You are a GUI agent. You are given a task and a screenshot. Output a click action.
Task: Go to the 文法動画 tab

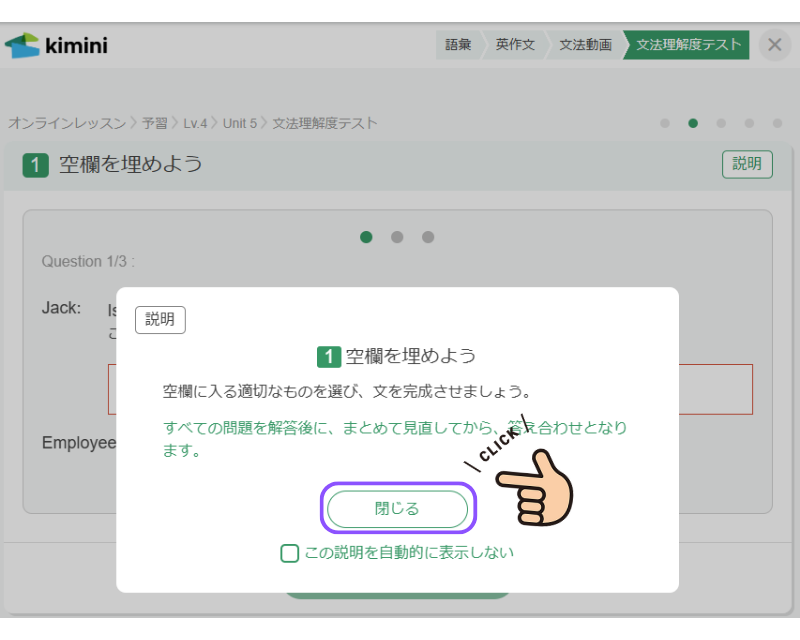[x=585, y=45]
